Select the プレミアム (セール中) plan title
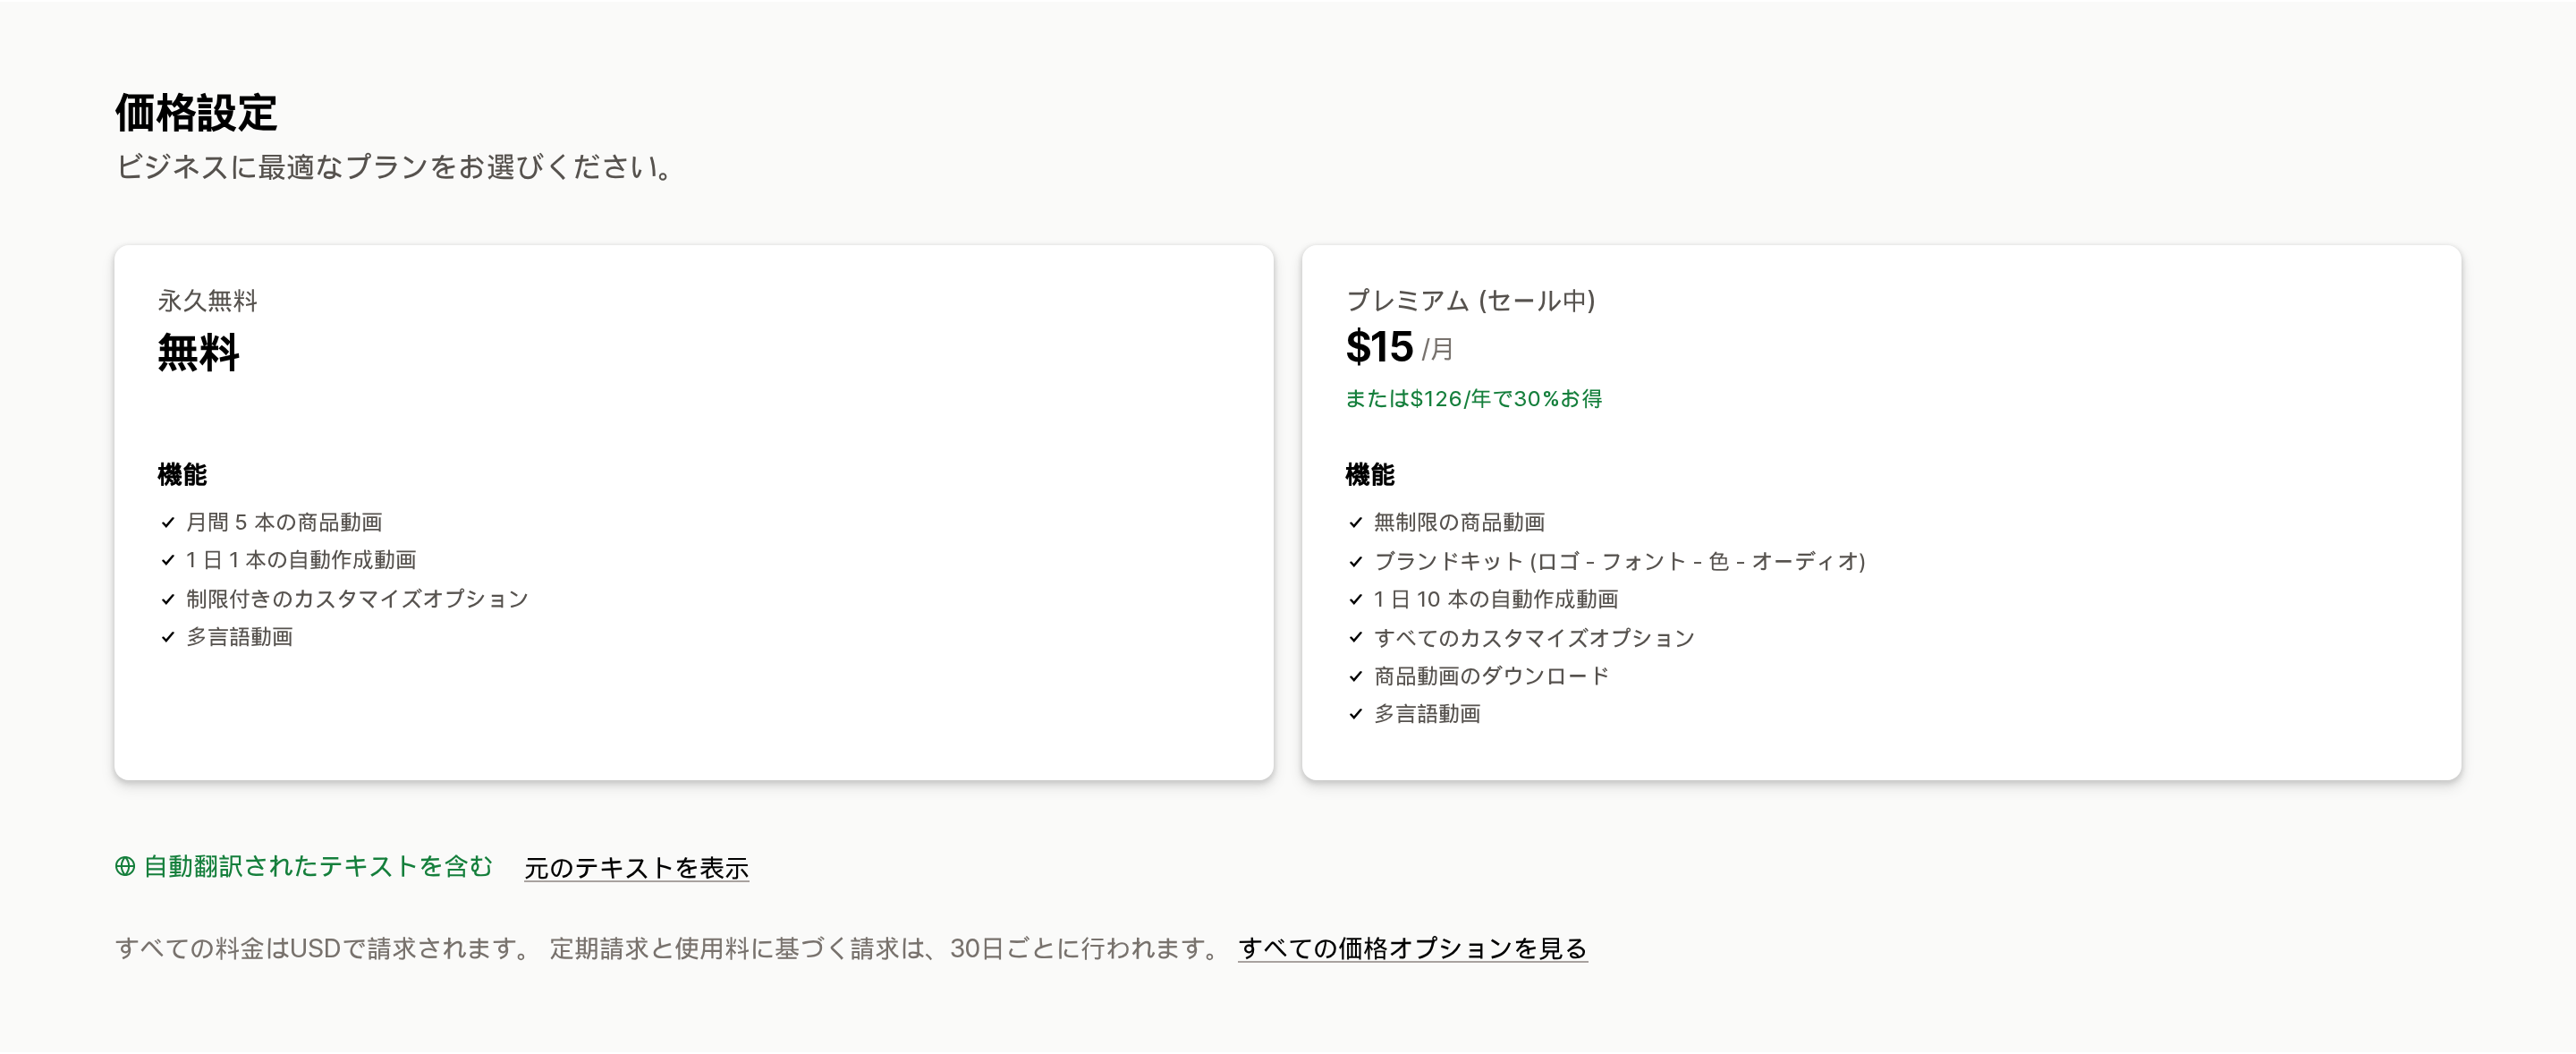 coord(1470,300)
